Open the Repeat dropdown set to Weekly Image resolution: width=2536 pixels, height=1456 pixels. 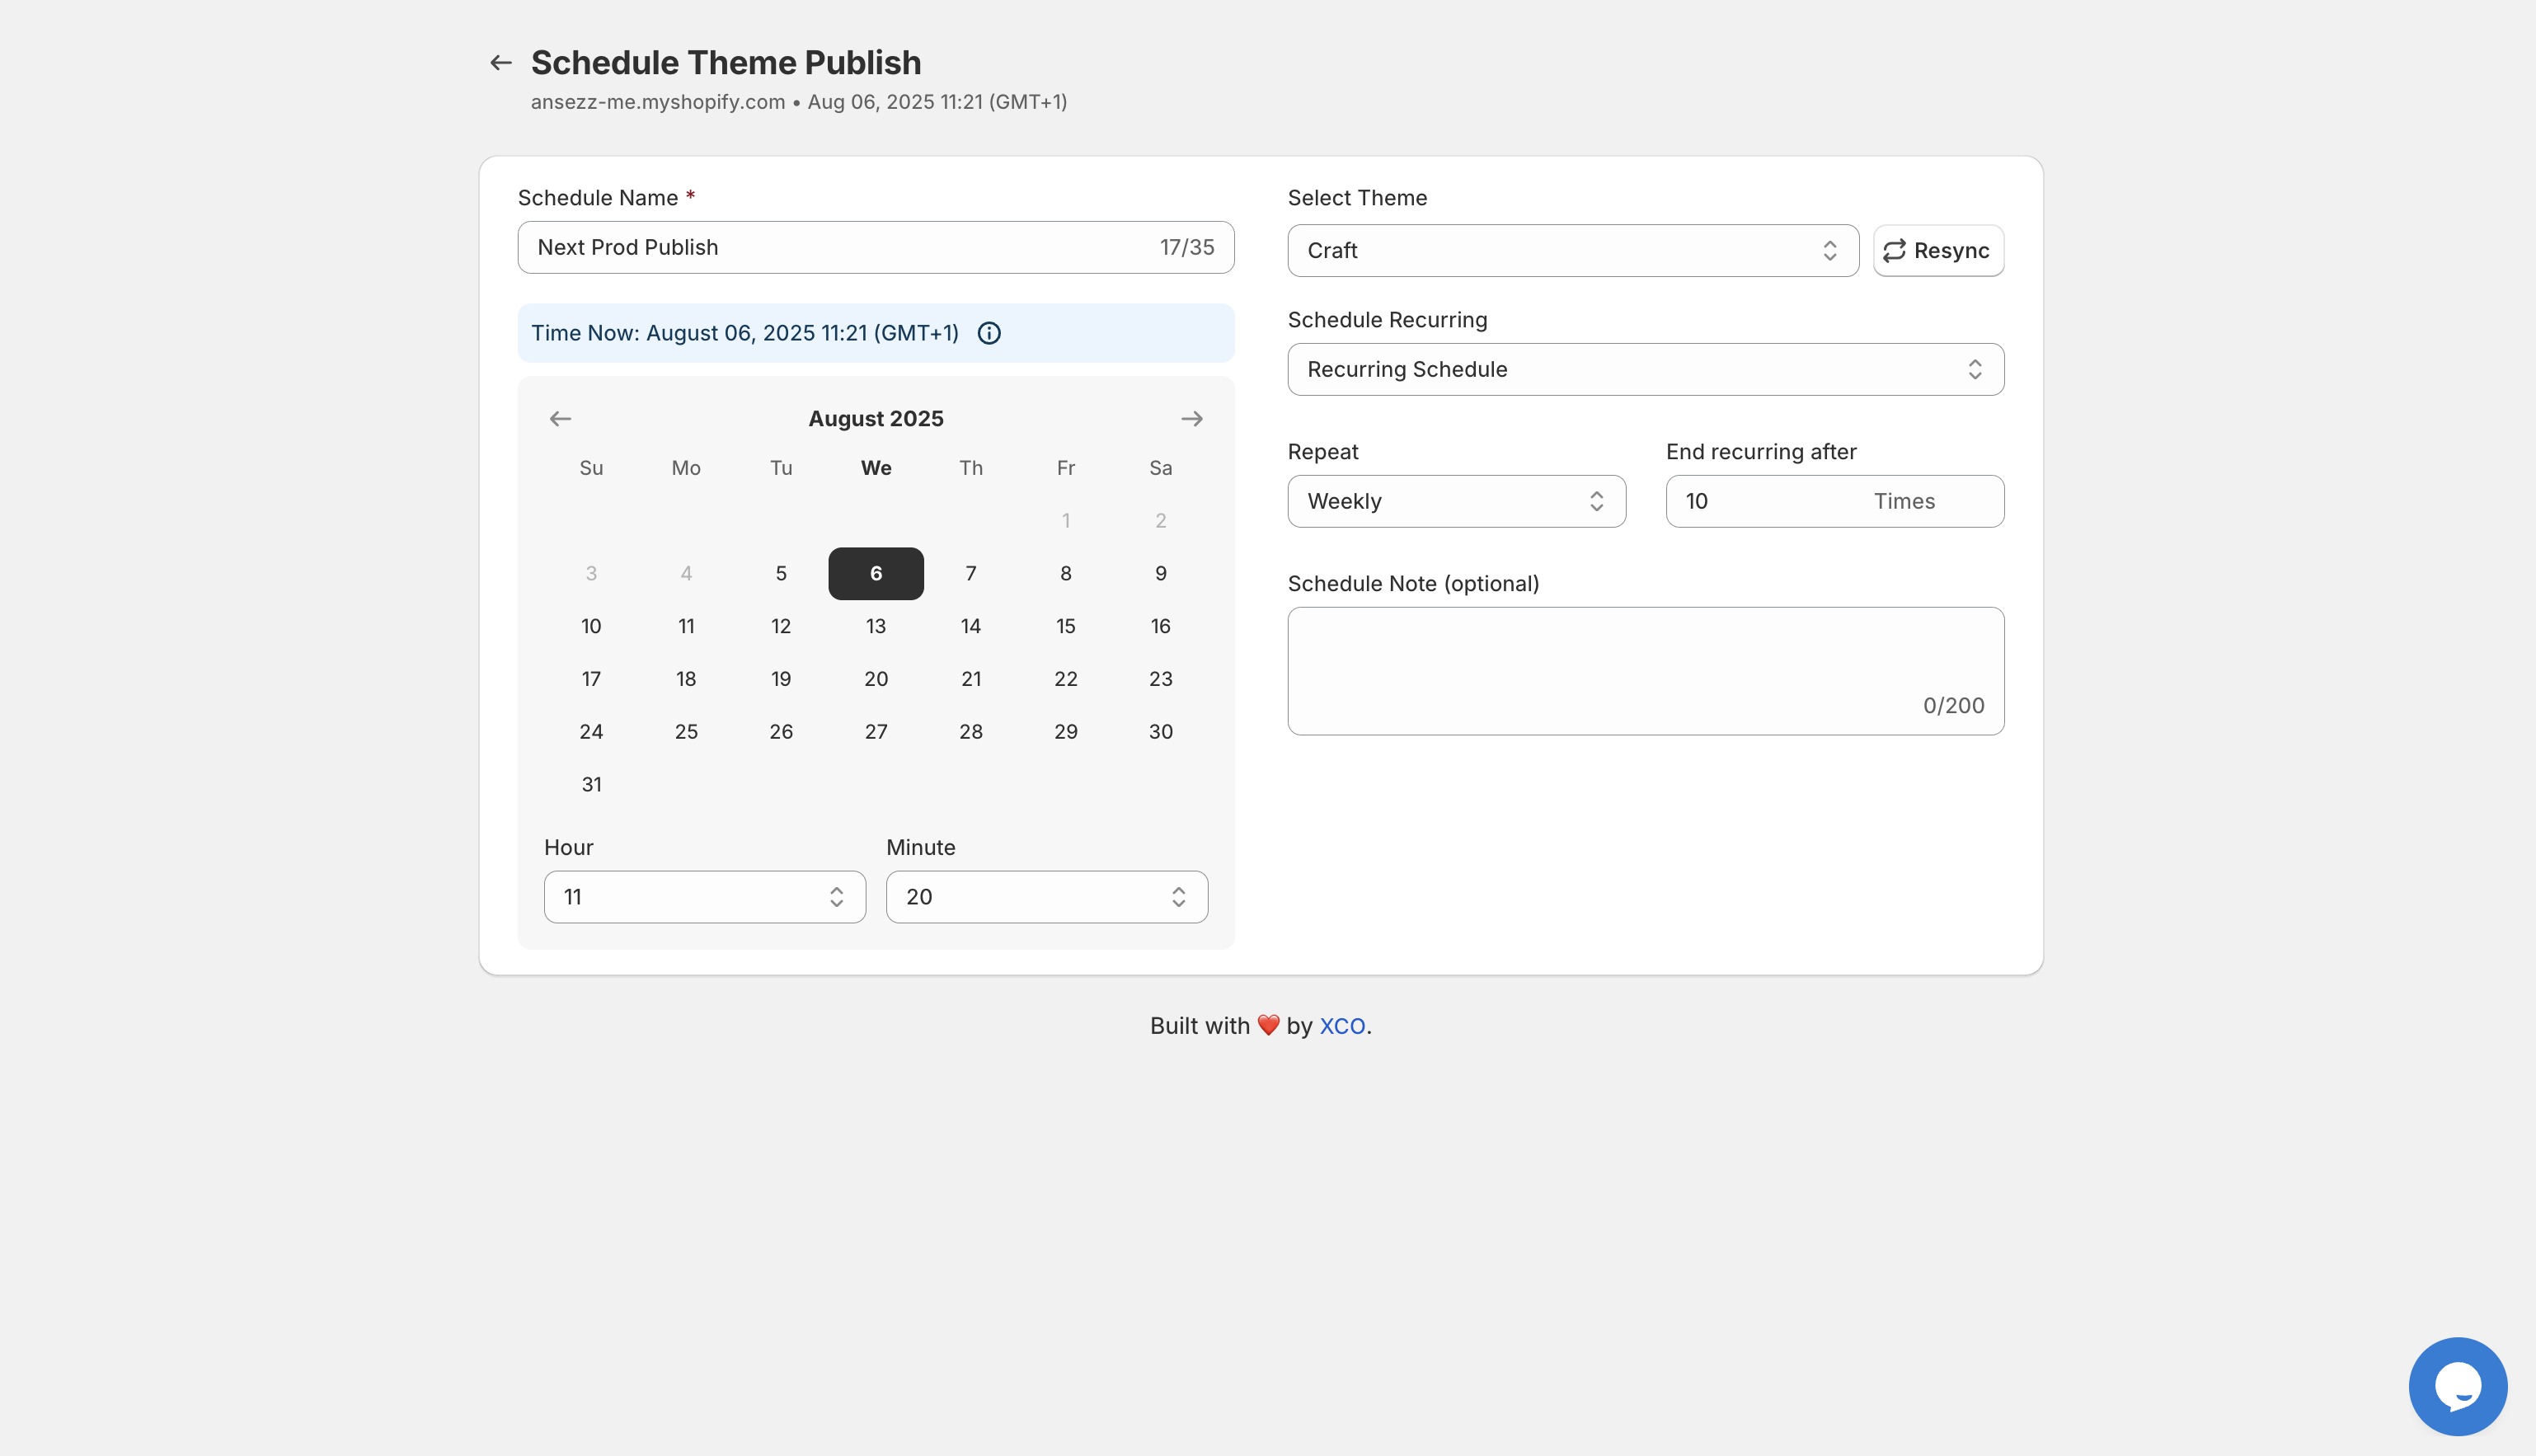pyautogui.click(x=1456, y=501)
